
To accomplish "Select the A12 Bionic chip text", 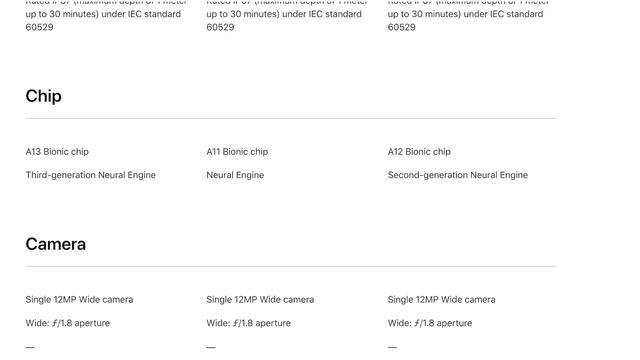I will click(419, 151).
